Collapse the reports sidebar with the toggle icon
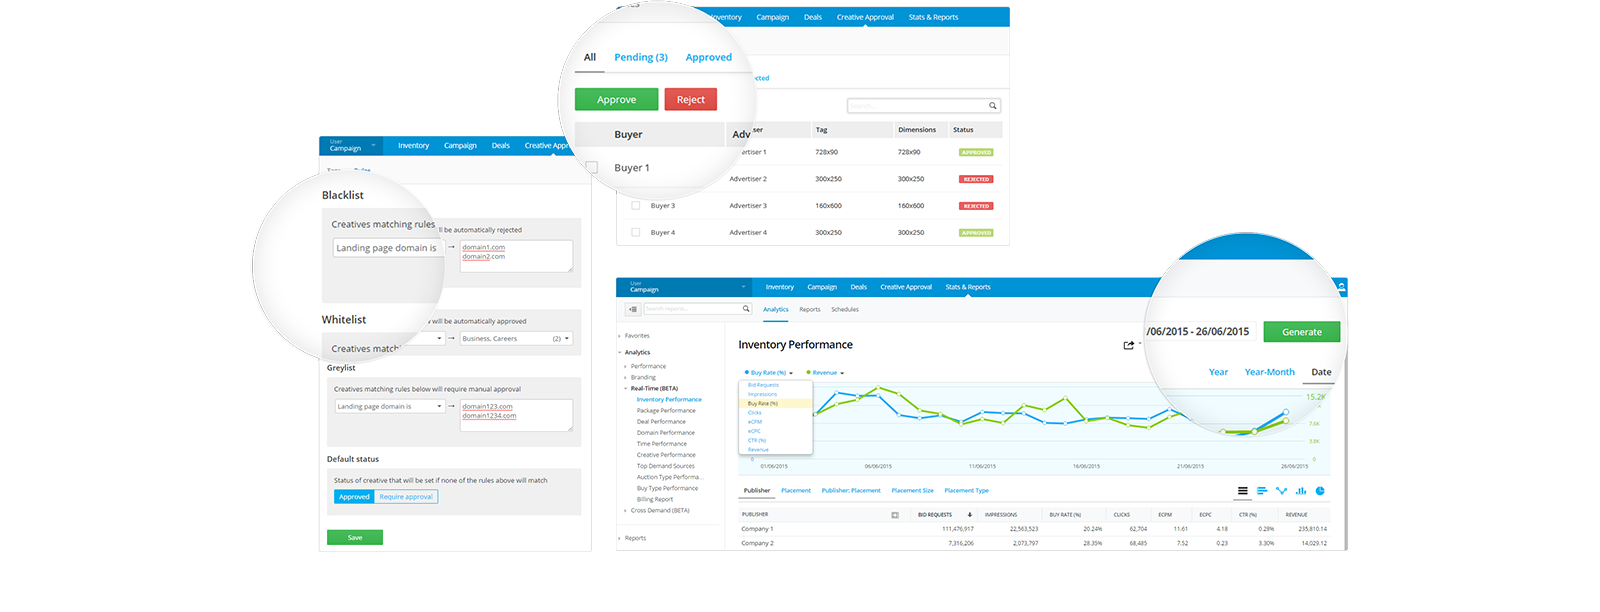 point(634,309)
